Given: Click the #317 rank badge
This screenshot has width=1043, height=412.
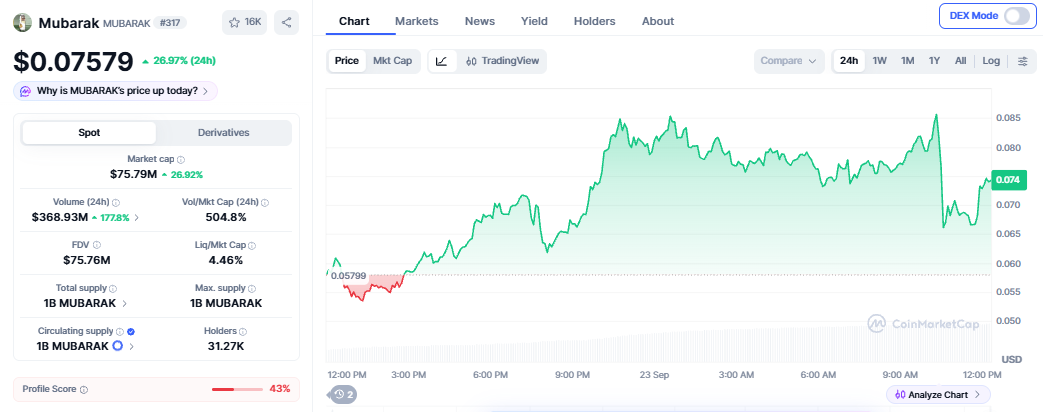Looking at the screenshot, I should [170, 23].
